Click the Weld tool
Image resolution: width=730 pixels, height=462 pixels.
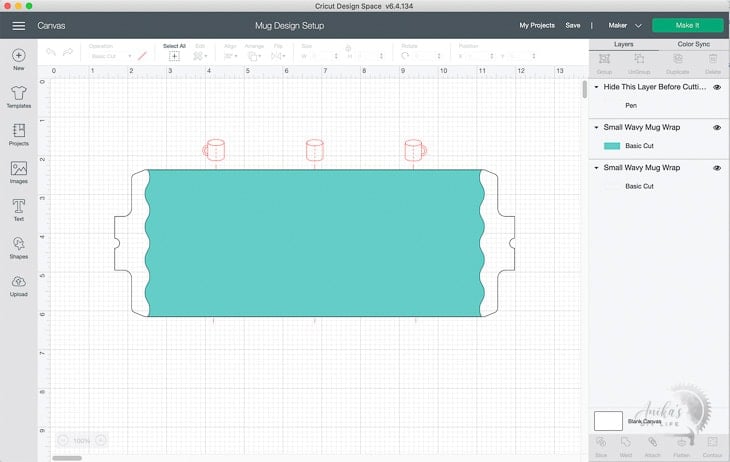(626, 442)
